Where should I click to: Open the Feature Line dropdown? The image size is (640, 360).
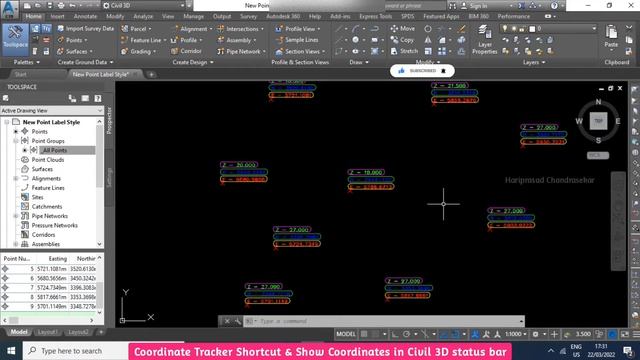[x=144, y=40]
